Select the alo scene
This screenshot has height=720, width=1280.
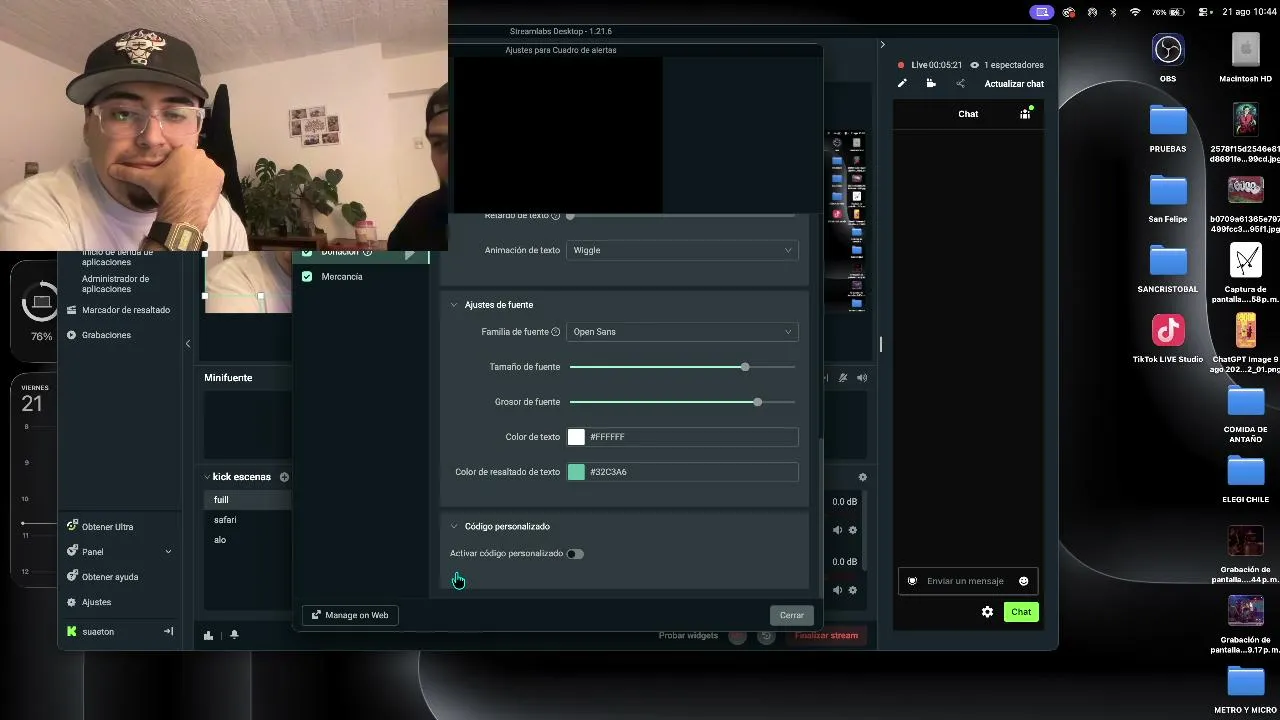[220, 540]
